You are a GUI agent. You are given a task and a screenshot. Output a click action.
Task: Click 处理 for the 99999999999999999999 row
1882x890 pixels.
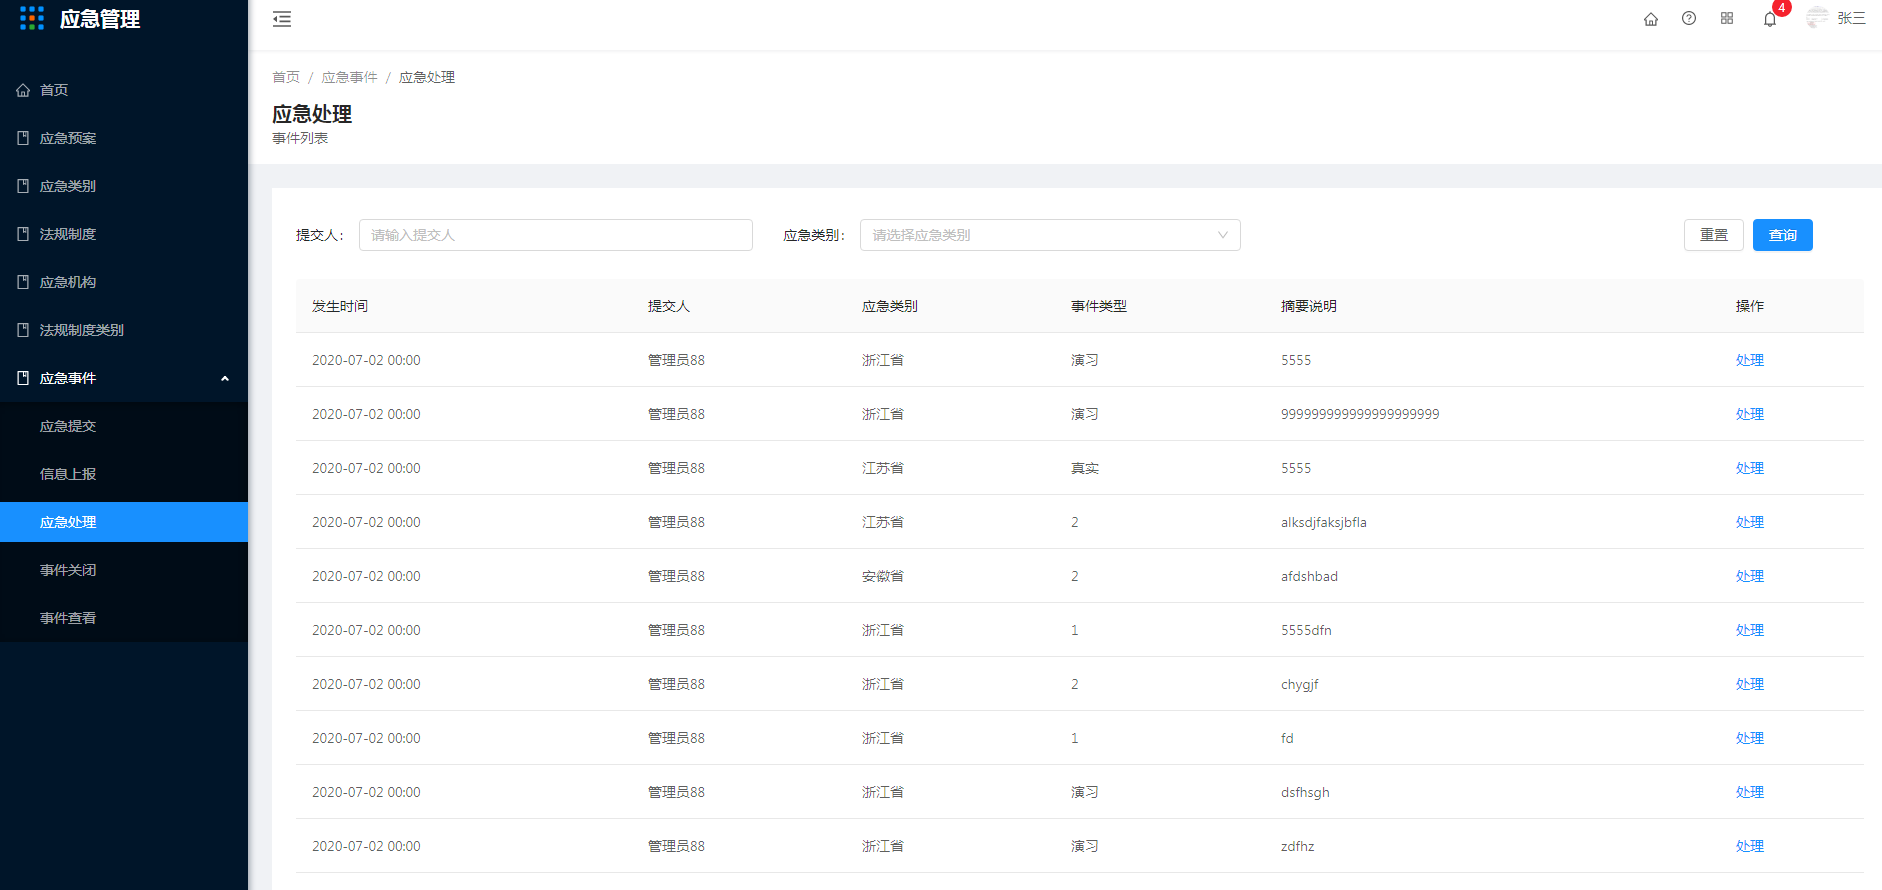[x=1750, y=414]
